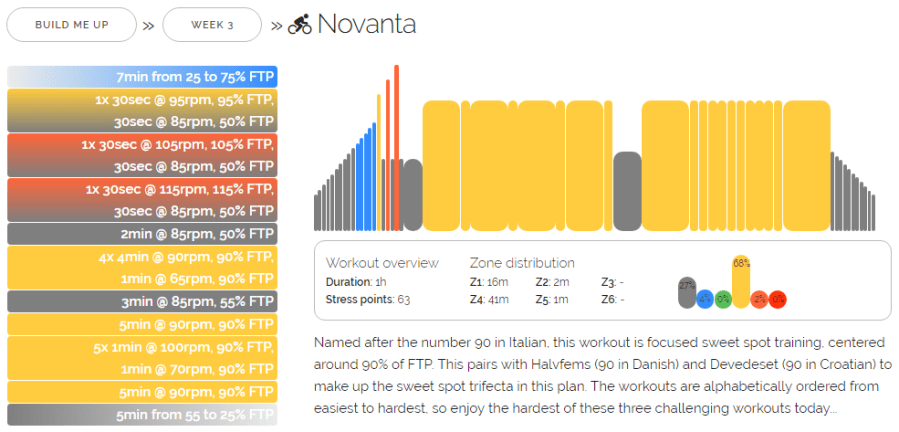Open the Build Me Up plan

point(71,25)
